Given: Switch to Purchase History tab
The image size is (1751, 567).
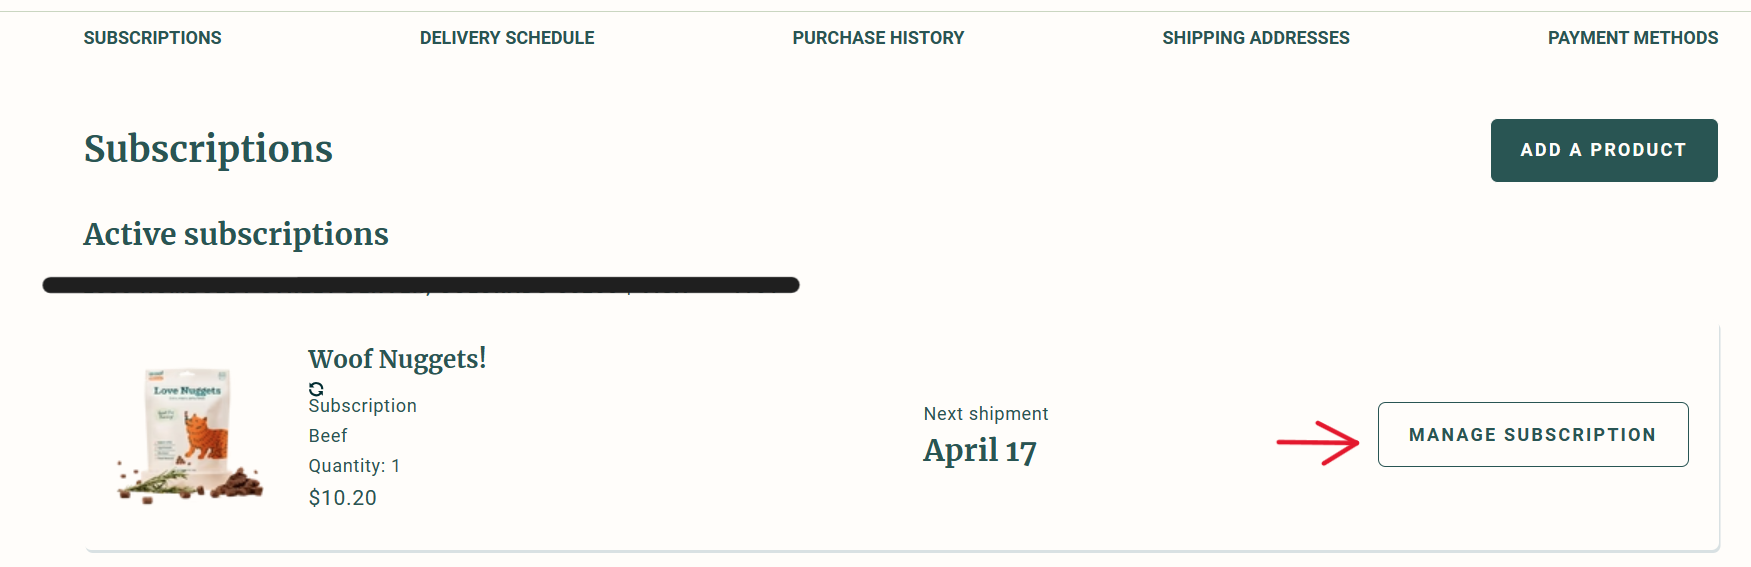Looking at the screenshot, I should 878,38.
